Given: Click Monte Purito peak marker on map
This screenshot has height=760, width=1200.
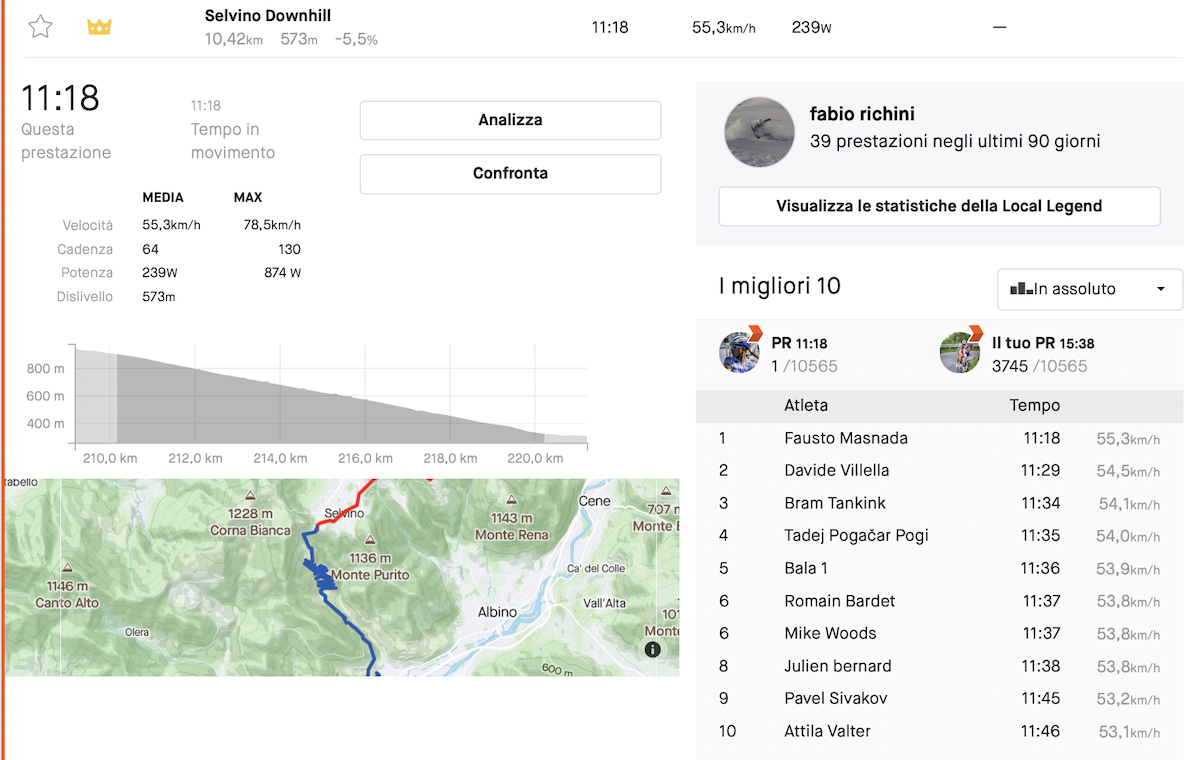Looking at the screenshot, I should pos(370,540).
